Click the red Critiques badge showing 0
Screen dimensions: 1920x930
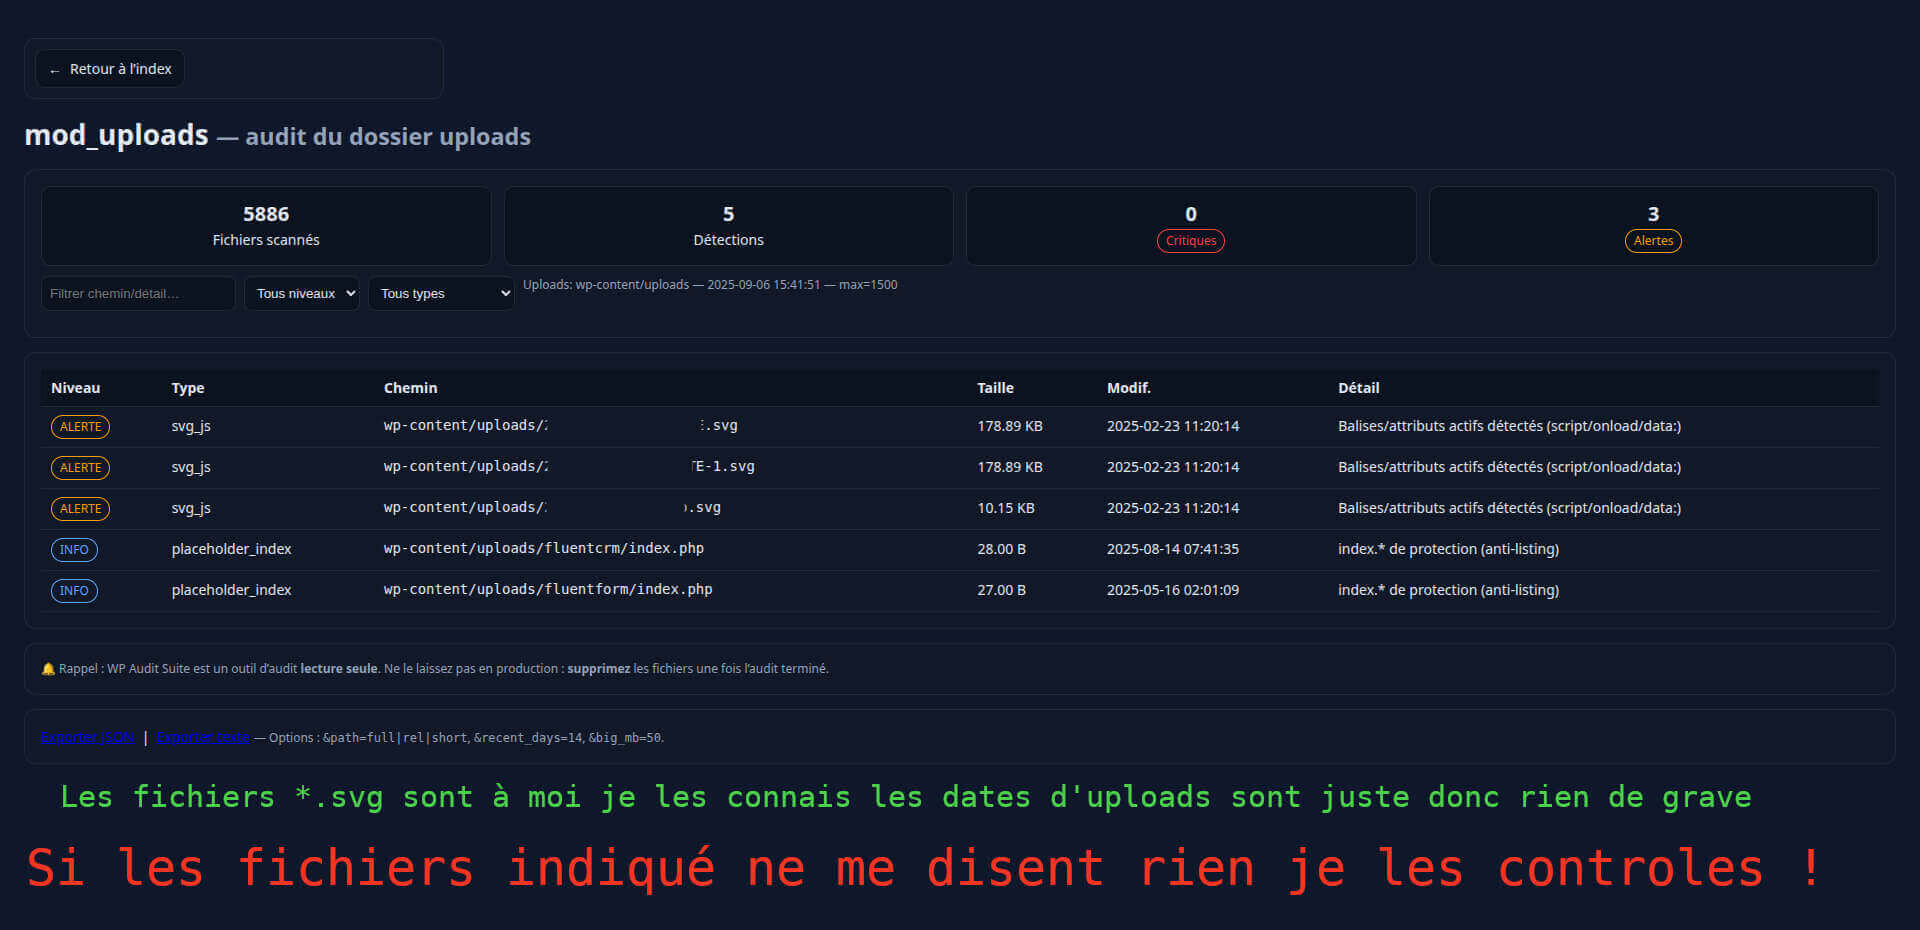coord(1190,240)
